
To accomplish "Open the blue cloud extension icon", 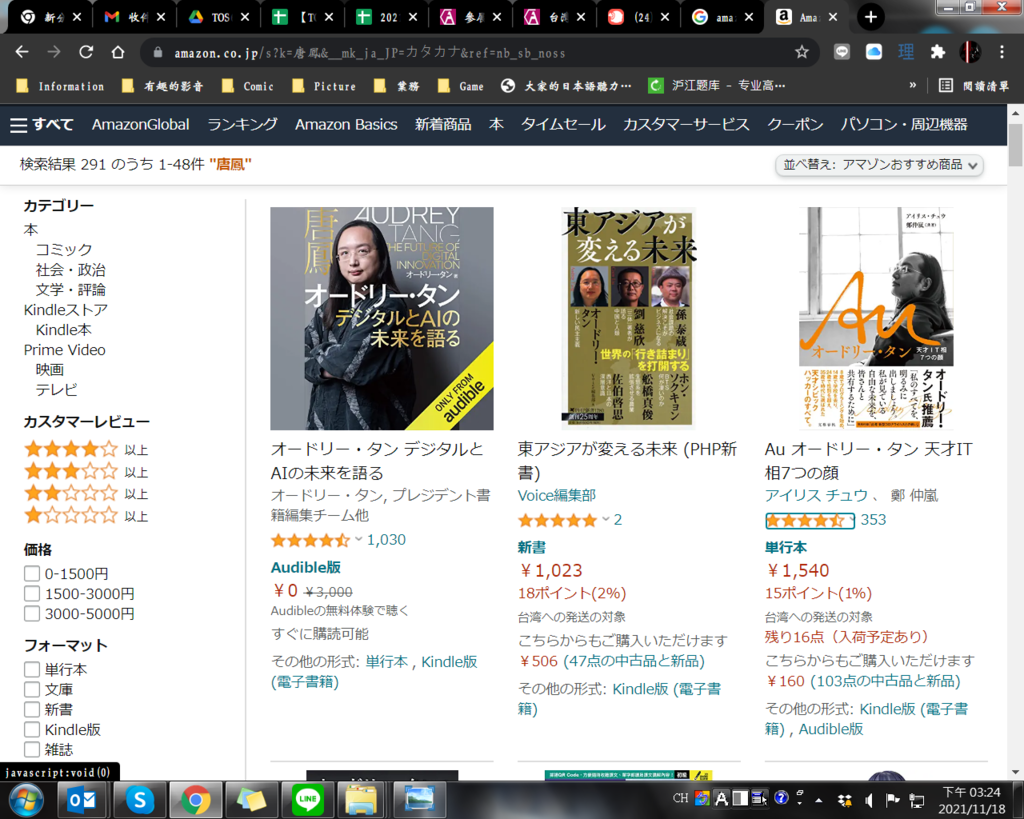I will 874,52.
